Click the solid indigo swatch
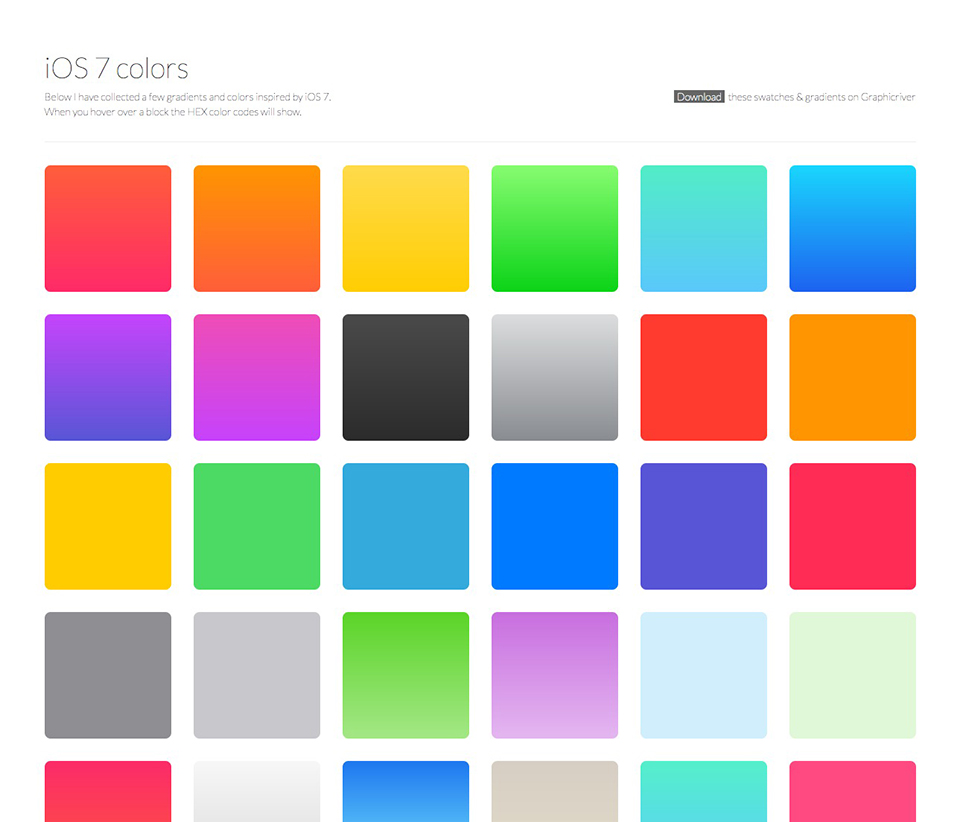 (703, 526)
